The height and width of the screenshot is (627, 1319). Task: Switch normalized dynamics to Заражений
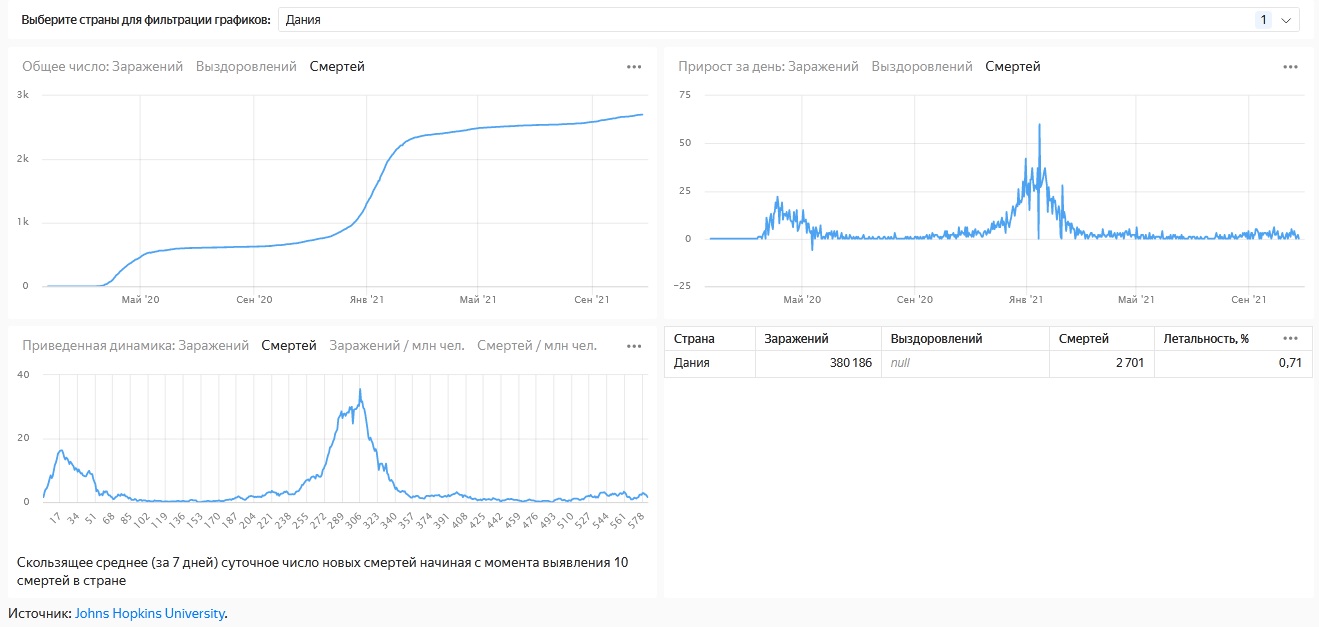pyautogui.click(x=213, y=346)
